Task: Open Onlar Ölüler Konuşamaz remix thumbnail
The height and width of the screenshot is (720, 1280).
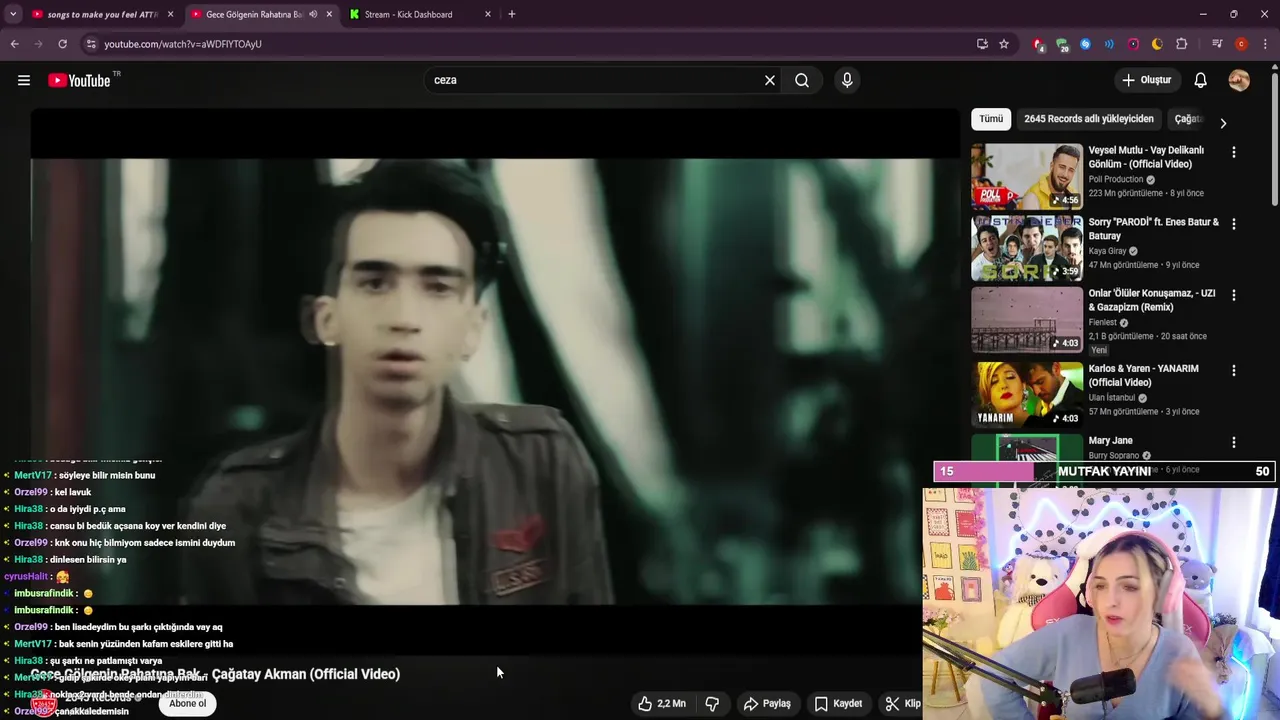Action: [1027, 320]
